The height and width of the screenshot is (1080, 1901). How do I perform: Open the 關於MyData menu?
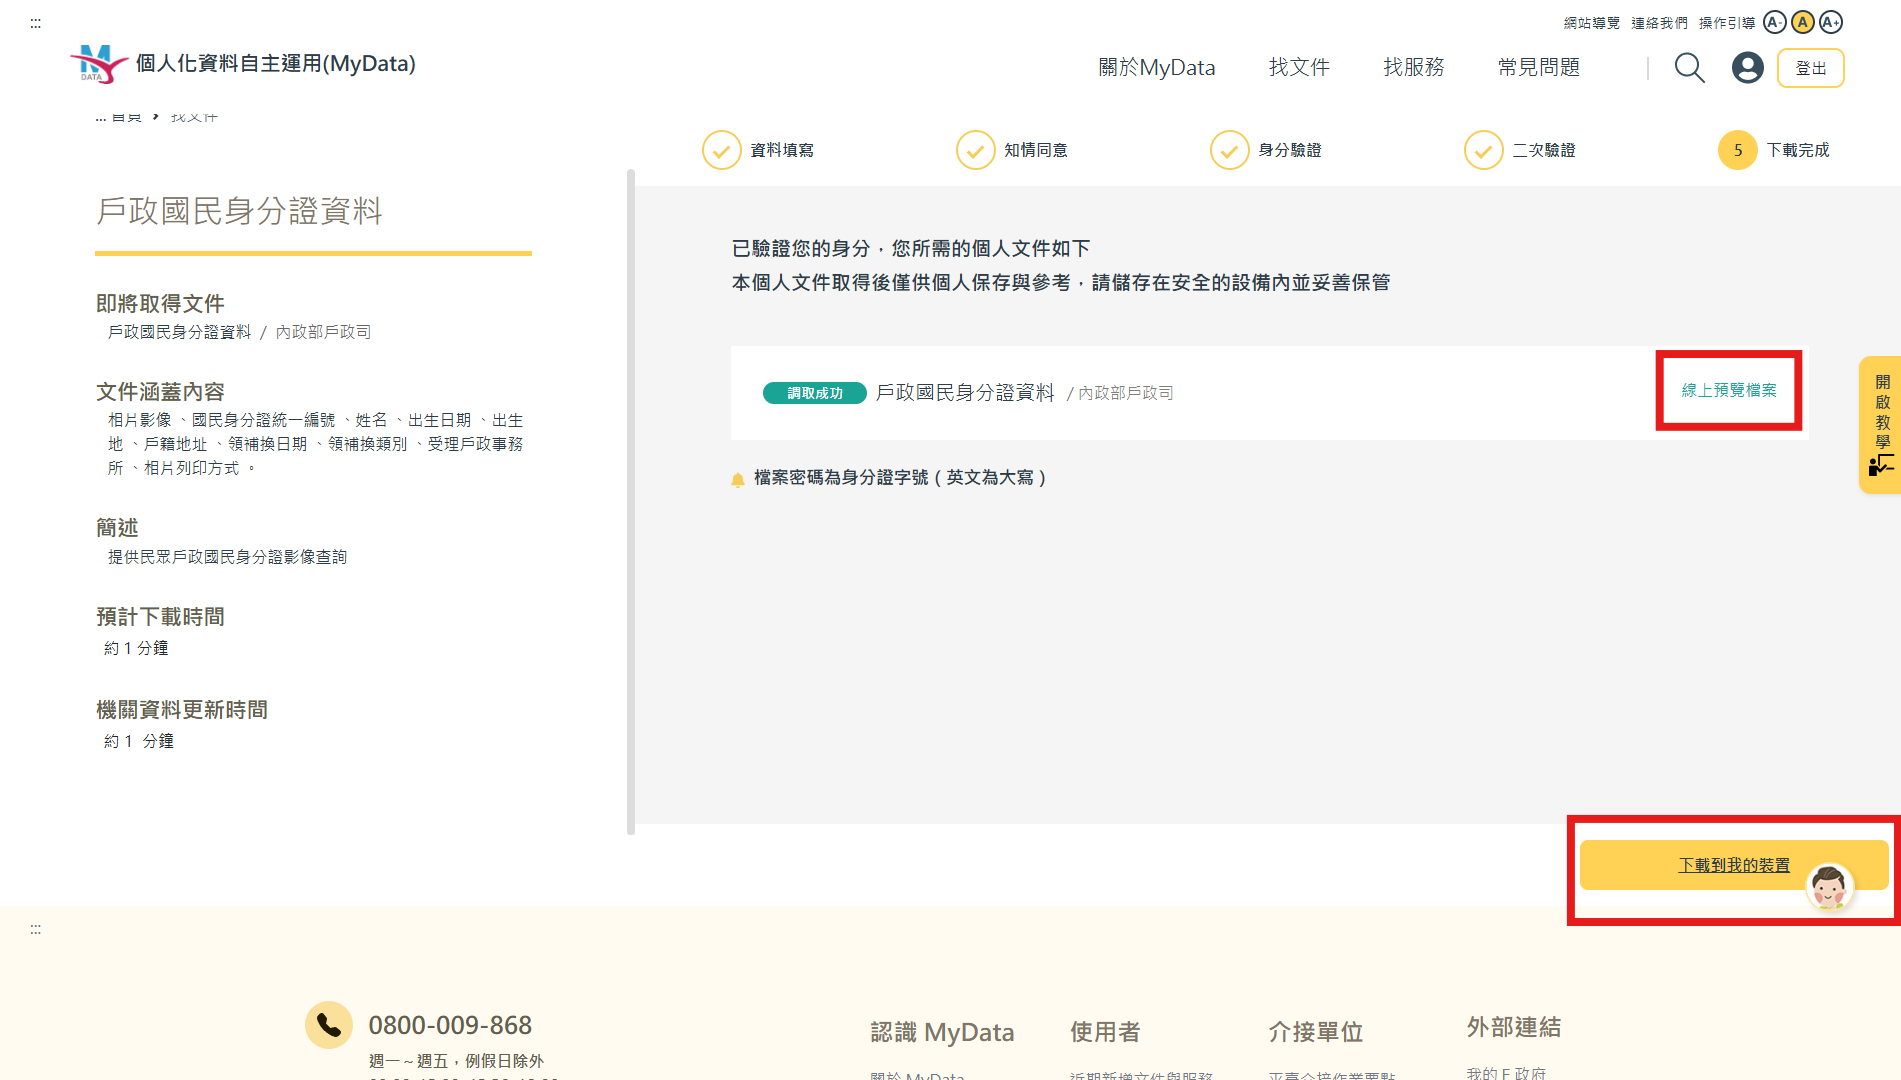(x=1156, y=67)
